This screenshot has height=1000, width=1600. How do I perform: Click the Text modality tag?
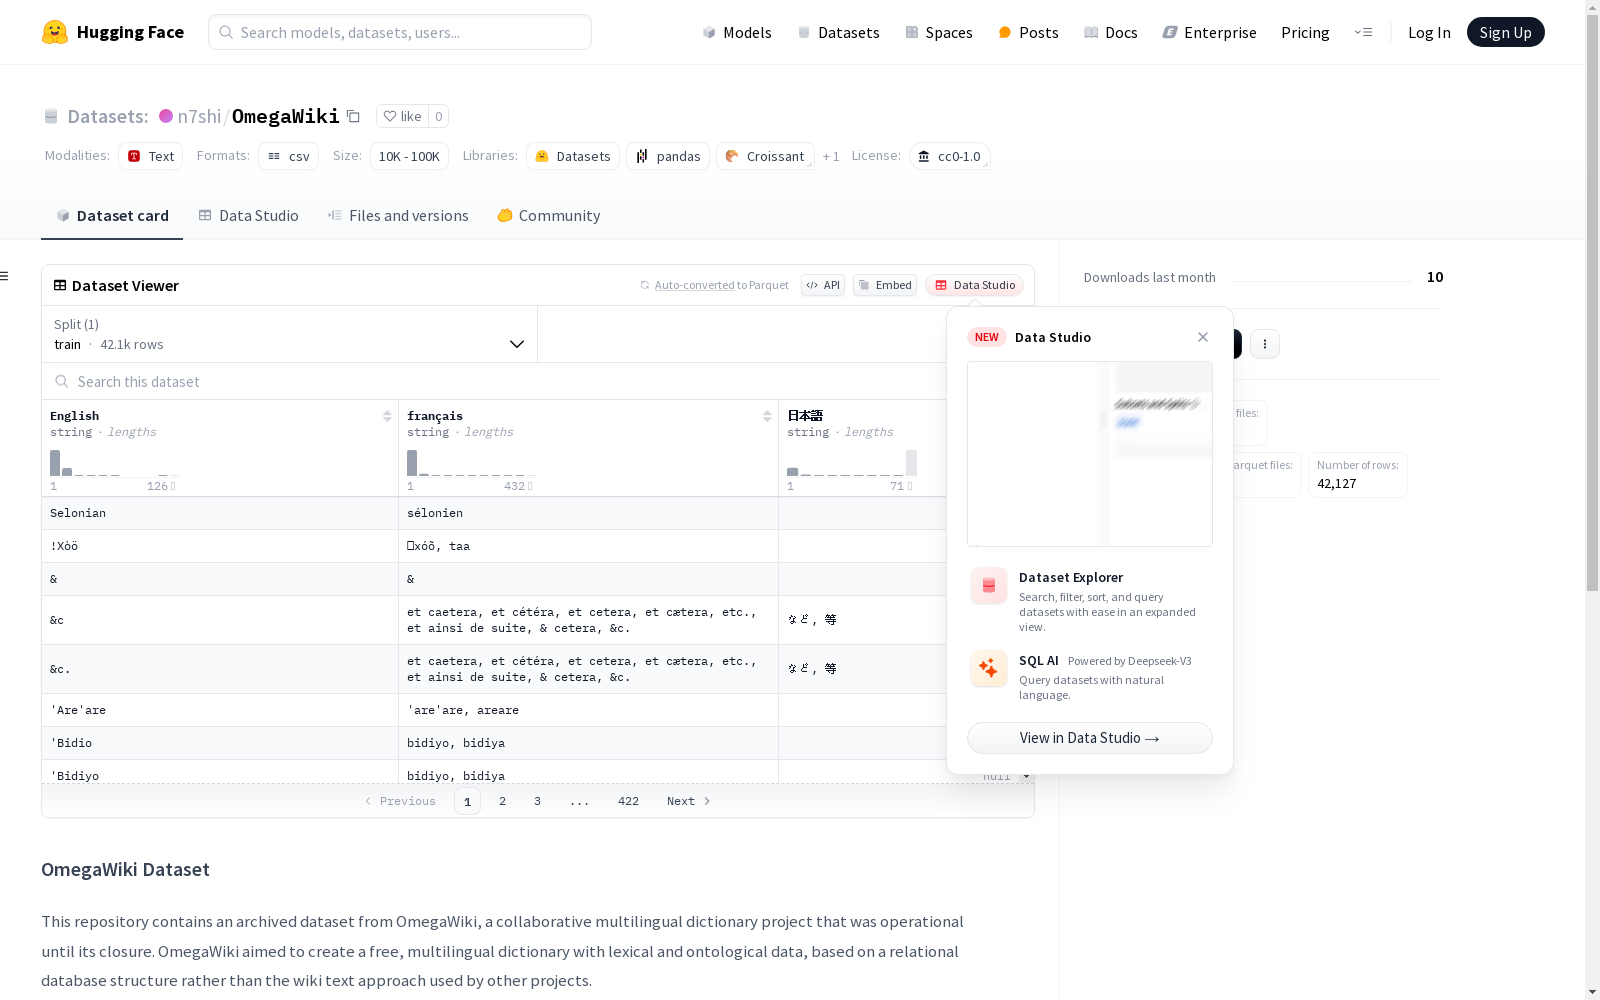[x=151, y=156]
